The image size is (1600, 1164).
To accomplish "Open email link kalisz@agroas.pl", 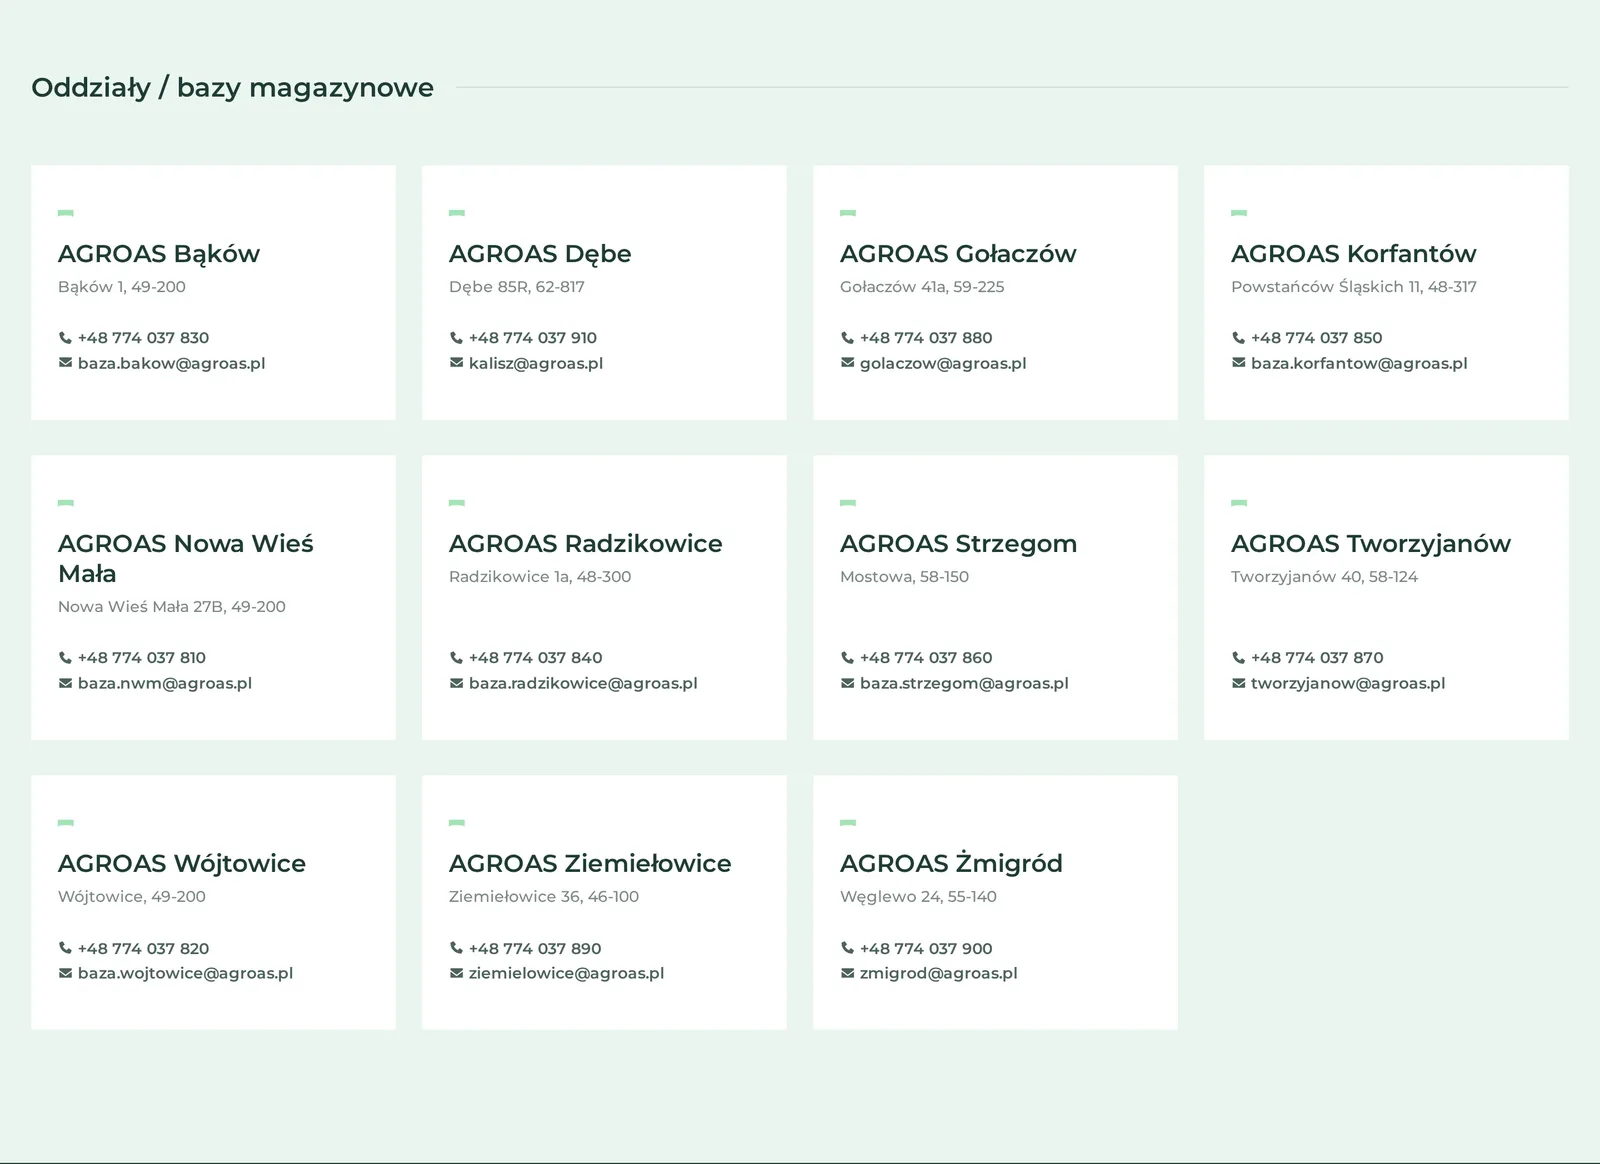I will pos(535,363).
